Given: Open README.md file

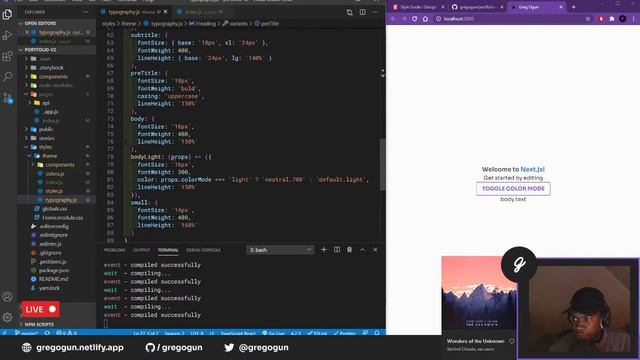Looking at the screenshot, I should coord(53,279).
